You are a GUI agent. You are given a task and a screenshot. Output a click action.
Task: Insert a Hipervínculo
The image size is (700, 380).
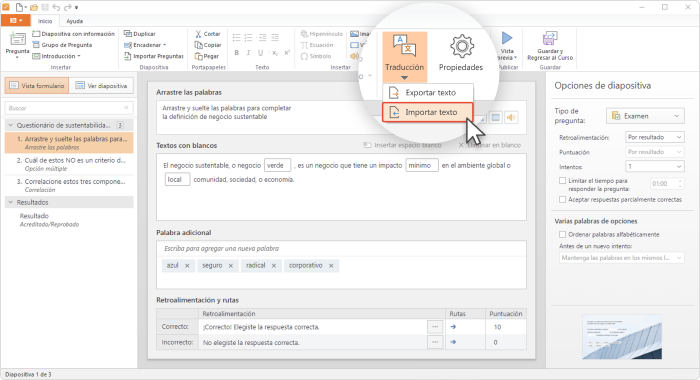(x=322, y=34)
